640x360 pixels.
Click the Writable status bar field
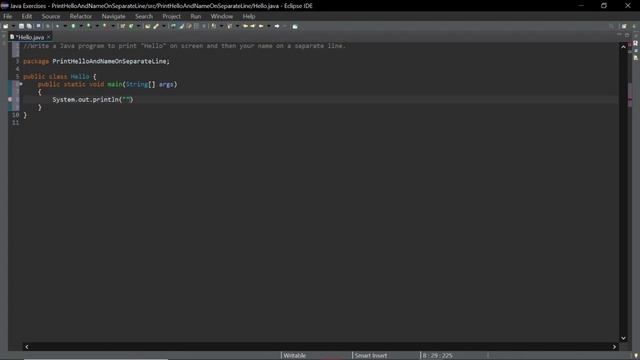294,356
